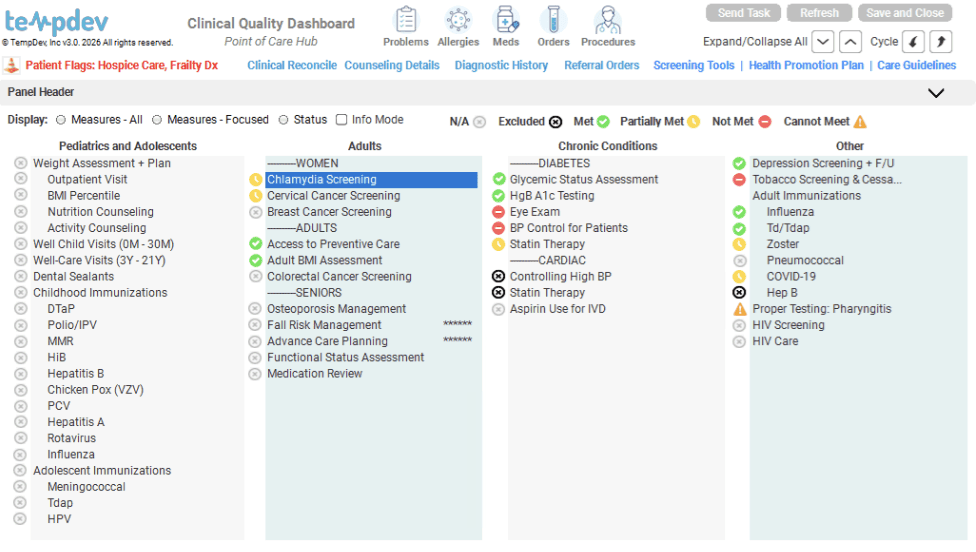Image resolution: width=976 pixels, height=552 pixels.
Task: Click the Cycle previous arrow icon
Action: [x=913, y=42]
